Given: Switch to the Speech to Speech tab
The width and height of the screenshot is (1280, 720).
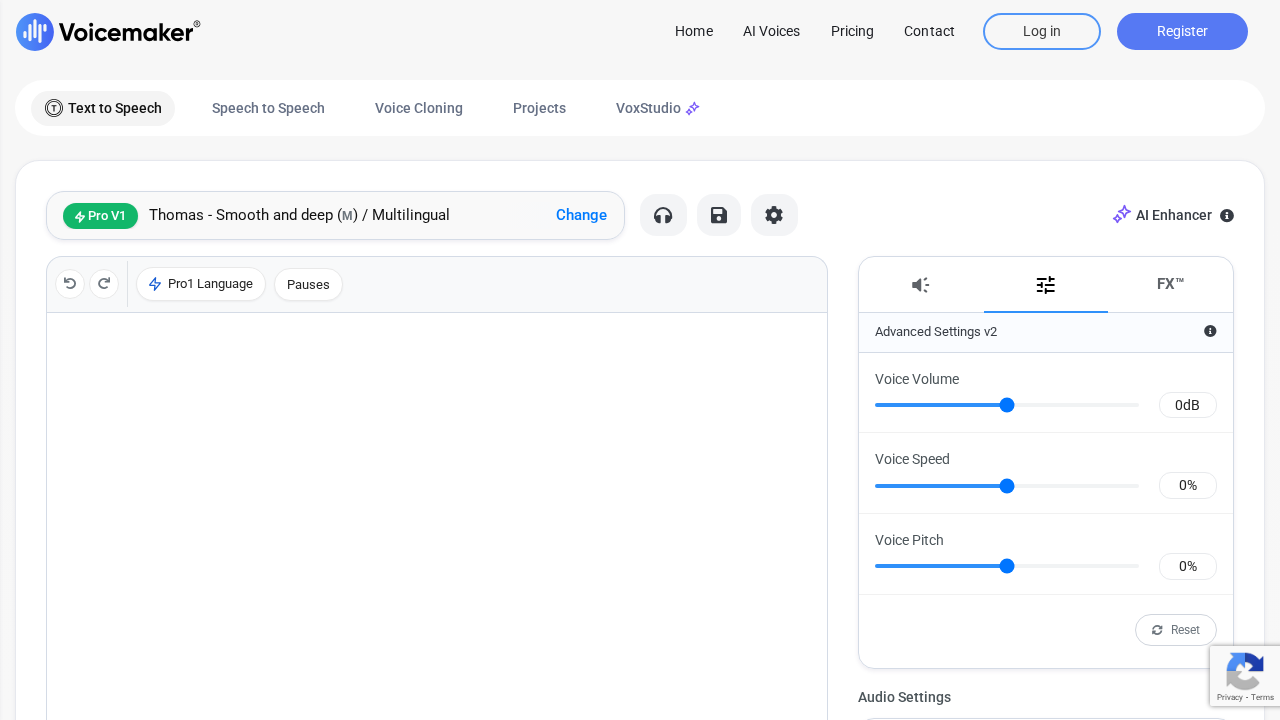Looking at the screenshot, I should click(x=268, y=108).
